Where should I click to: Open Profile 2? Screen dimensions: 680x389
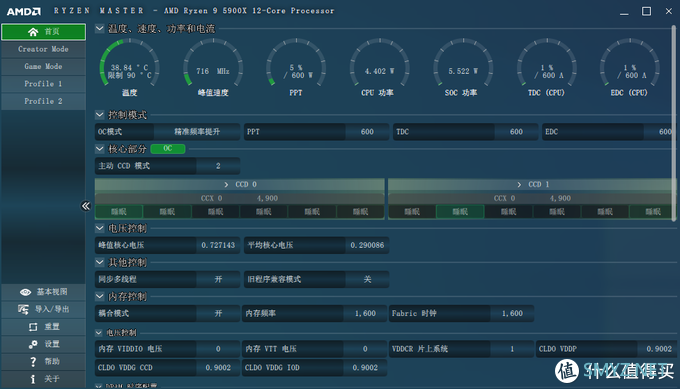[x=43, y=101]
